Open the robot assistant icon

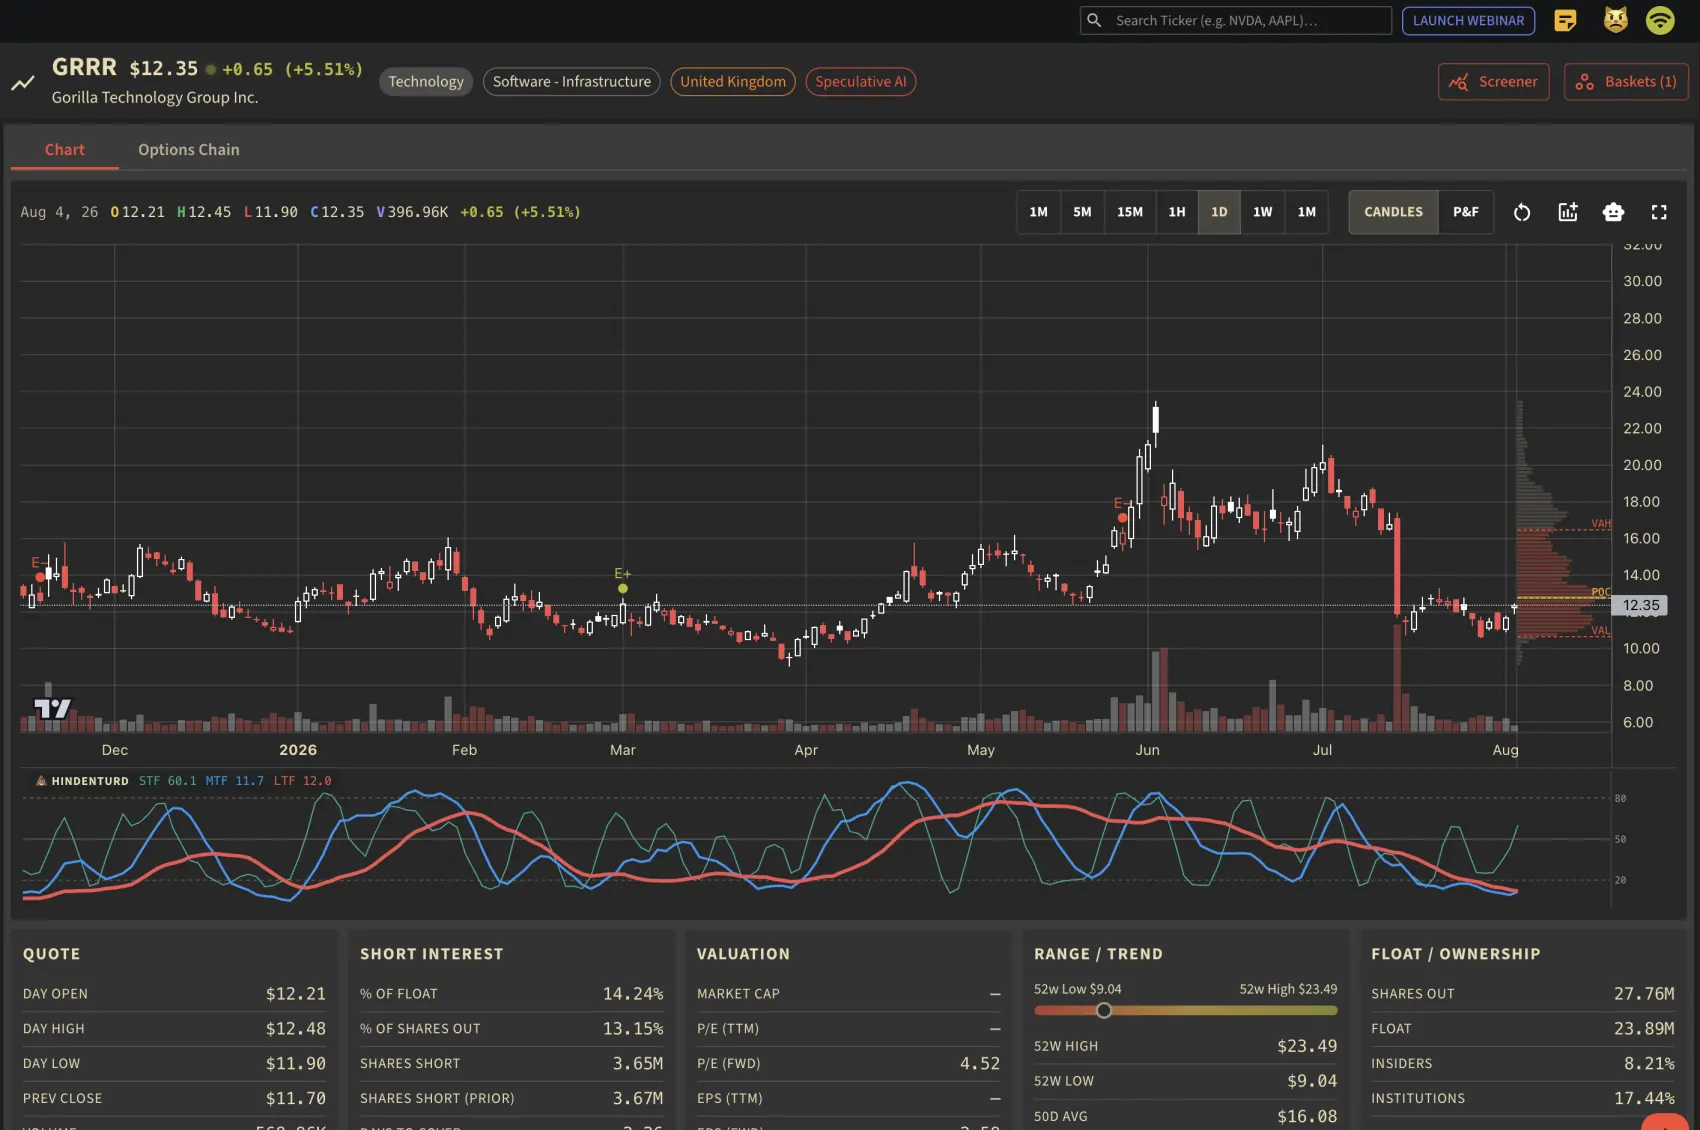click(1612, 212)
